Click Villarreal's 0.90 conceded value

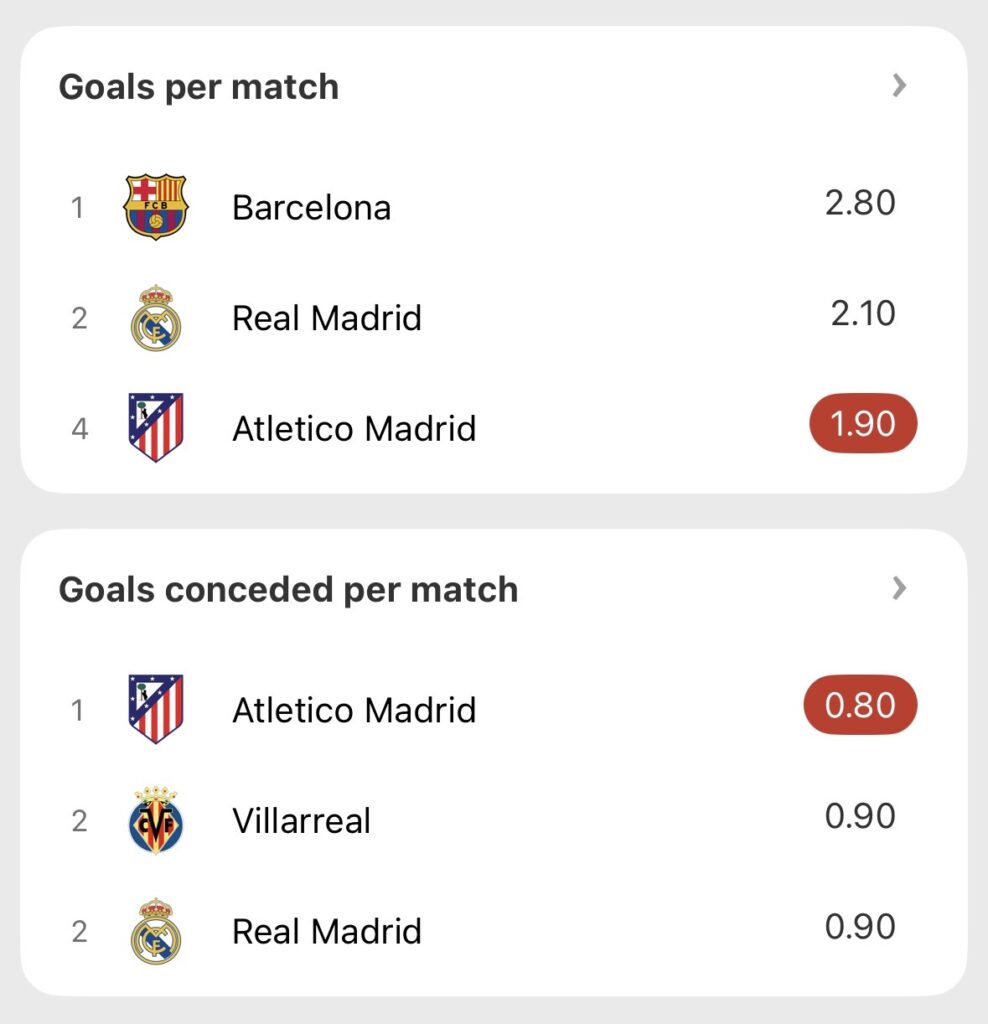[x=860, y=816]
